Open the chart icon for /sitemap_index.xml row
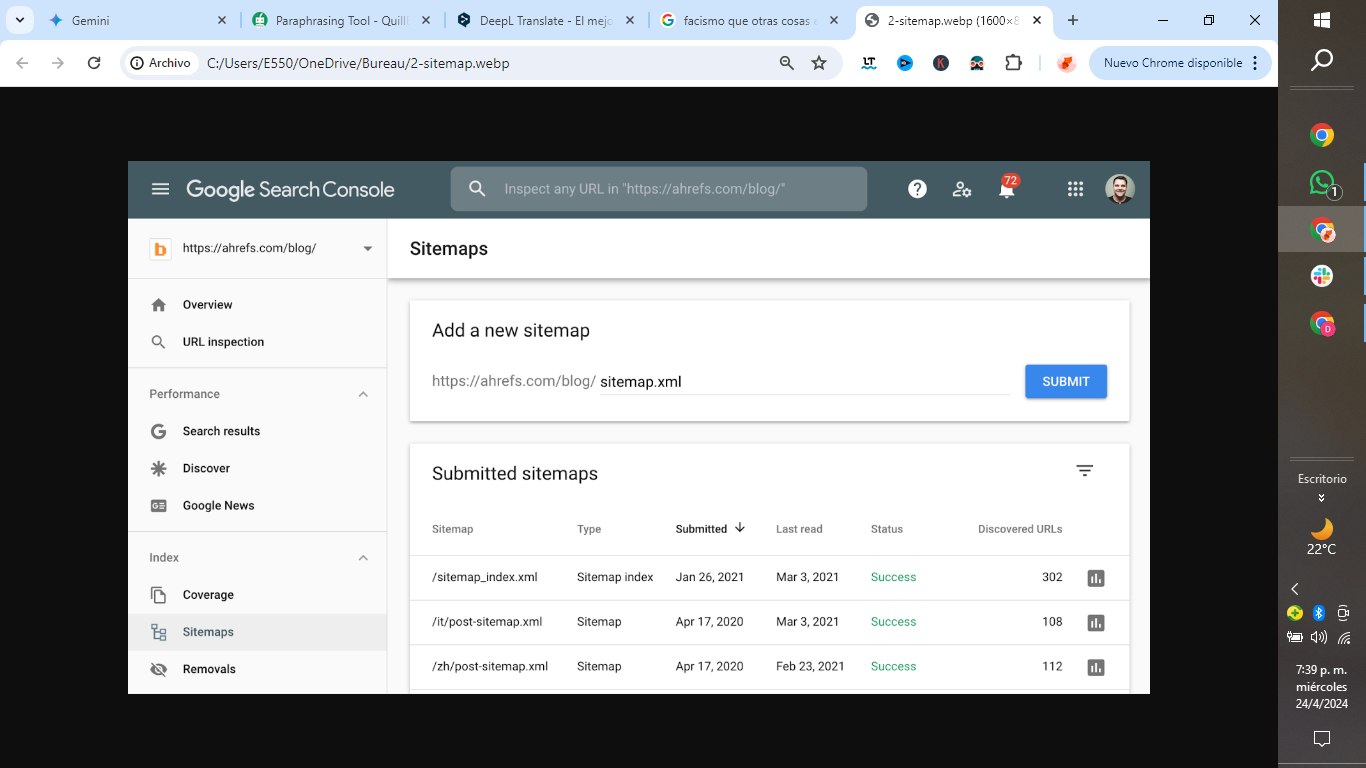Screen dimensions: 1366x768 [1096, 578]
